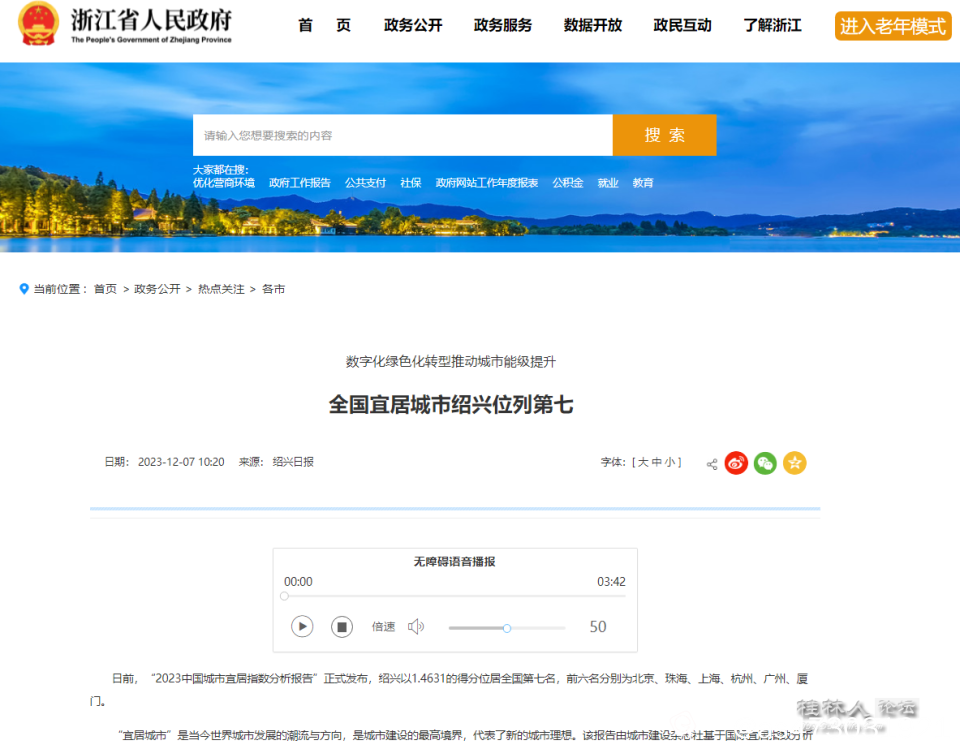Click the speaker volume icon in audio player
Viewport: 960px width, 749px height.
416,626
